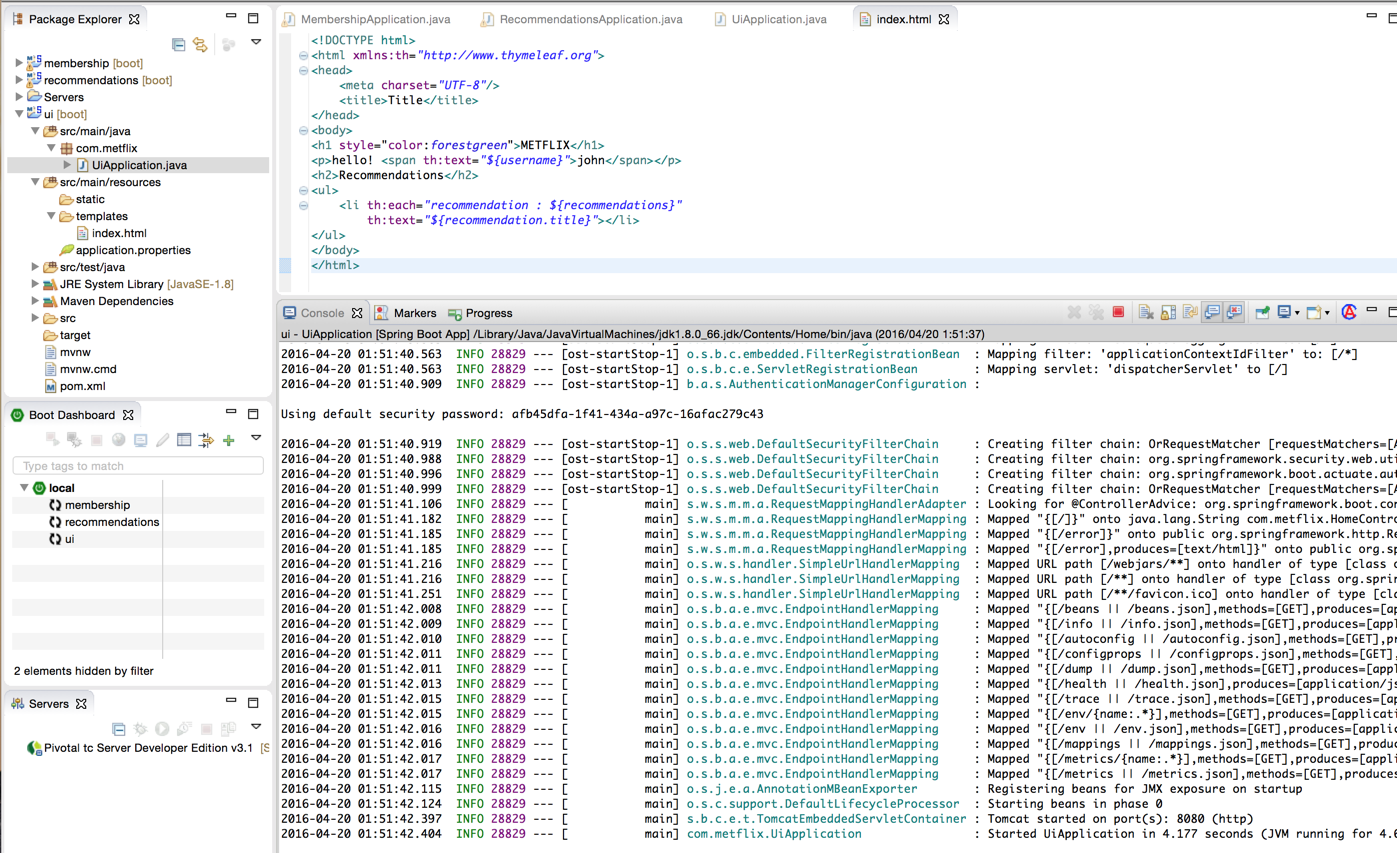Click green plus add icon in Boot Dashboard
The width and height of the screenshot is (1397, 853).
228,440
